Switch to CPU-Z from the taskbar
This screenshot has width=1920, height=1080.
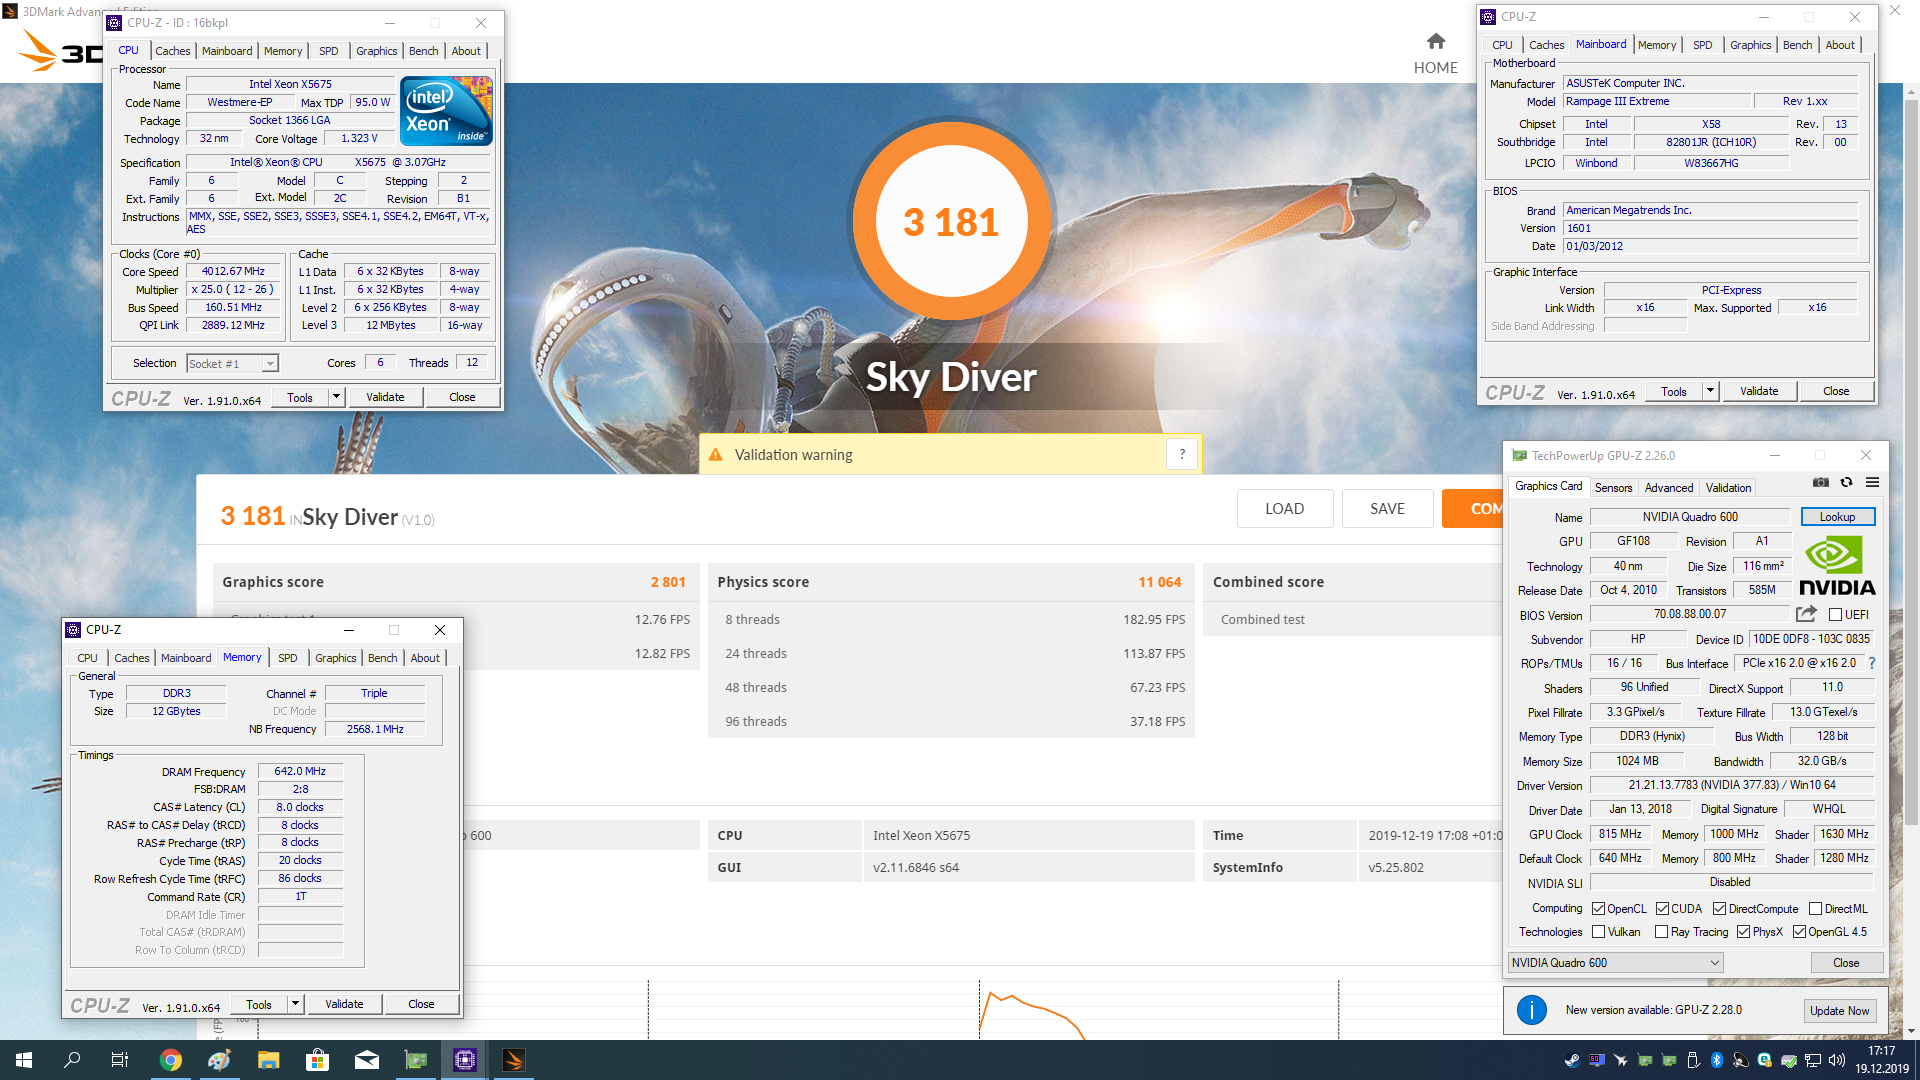click(465, 1060)
